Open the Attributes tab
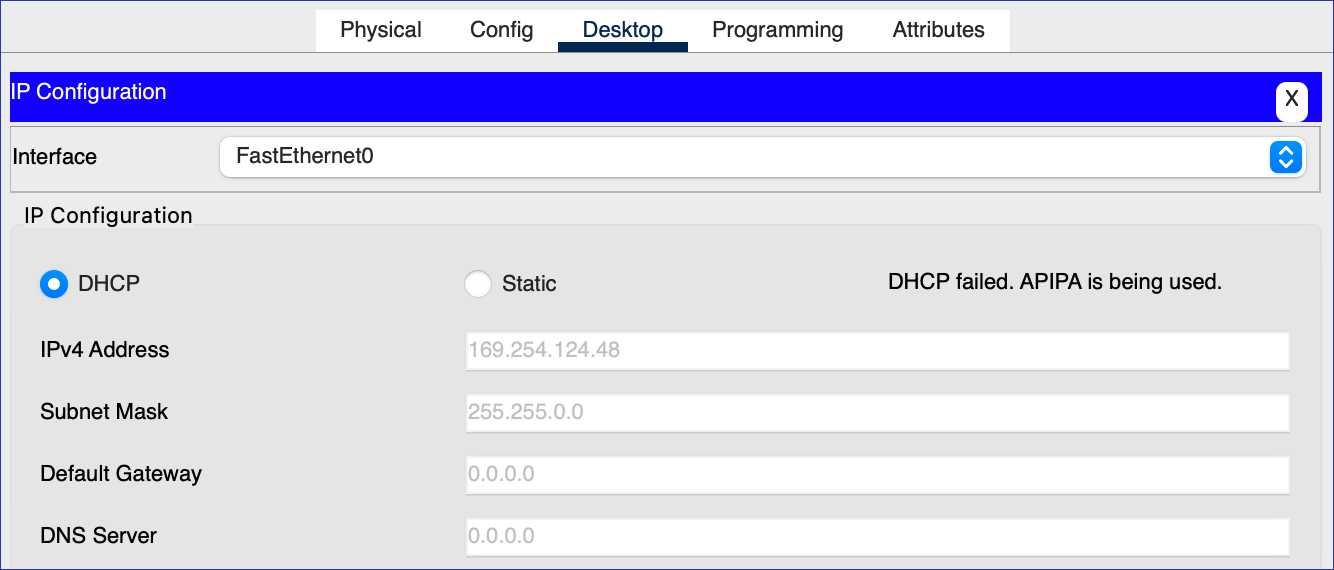Image resolution: width=1334 pixels, height=570 pixels. (938, 30)
